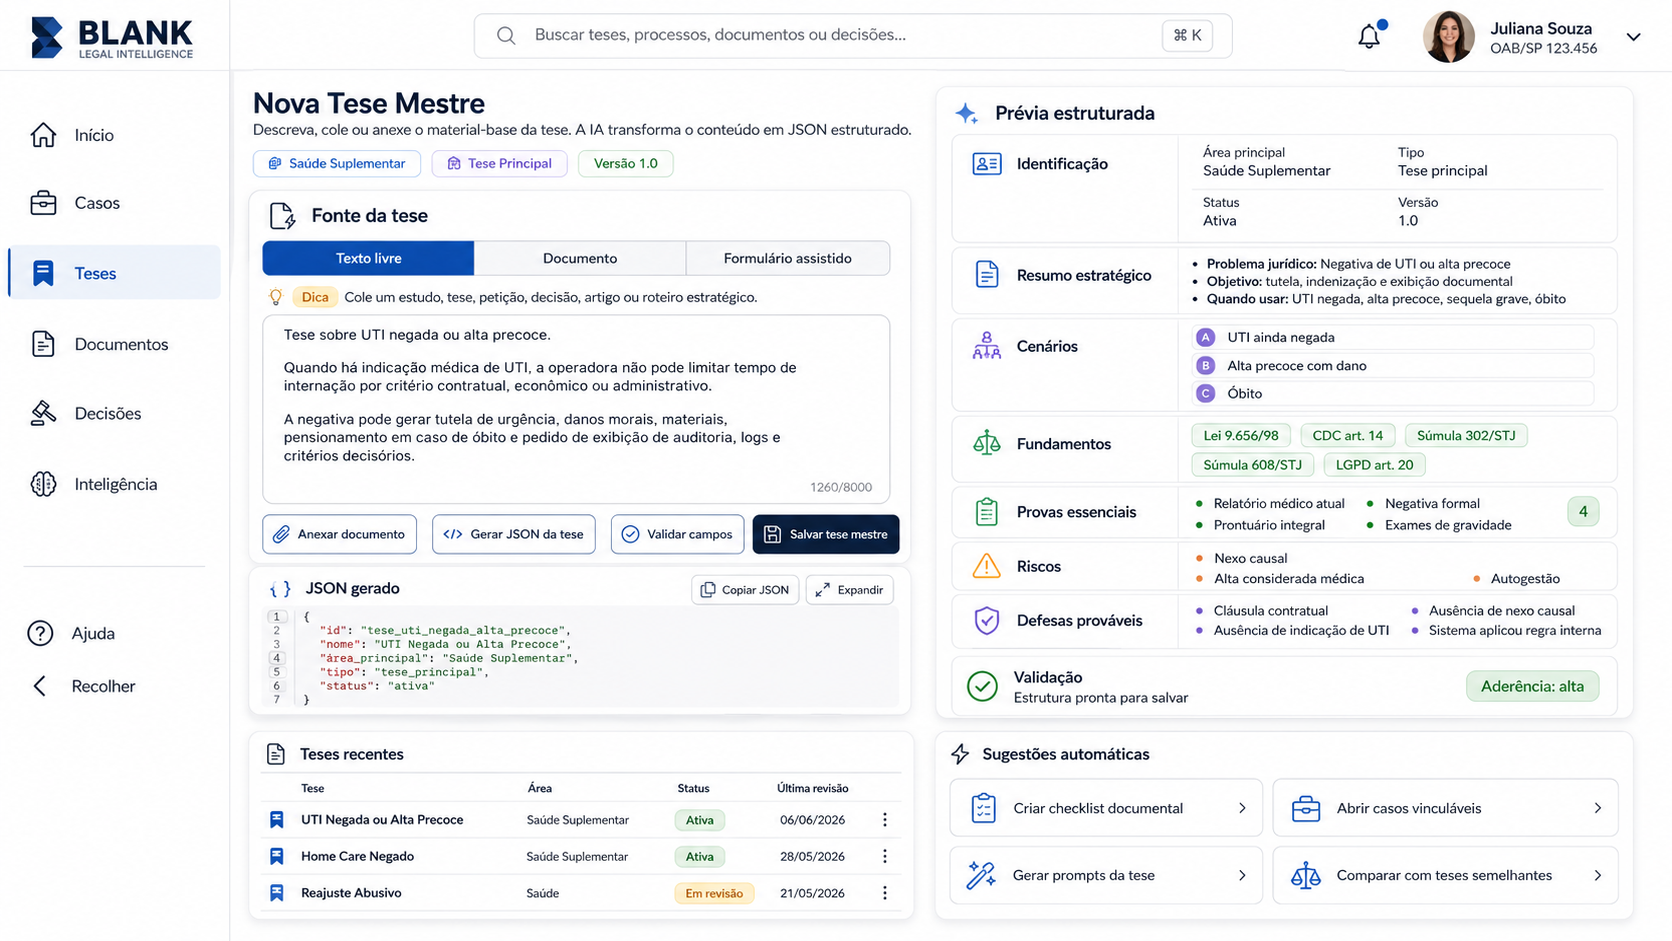The width and height of the screenshot is (1672, 941).
Task: Click the ⌘K shortcut badge
Action: (x=1187, y=35)
